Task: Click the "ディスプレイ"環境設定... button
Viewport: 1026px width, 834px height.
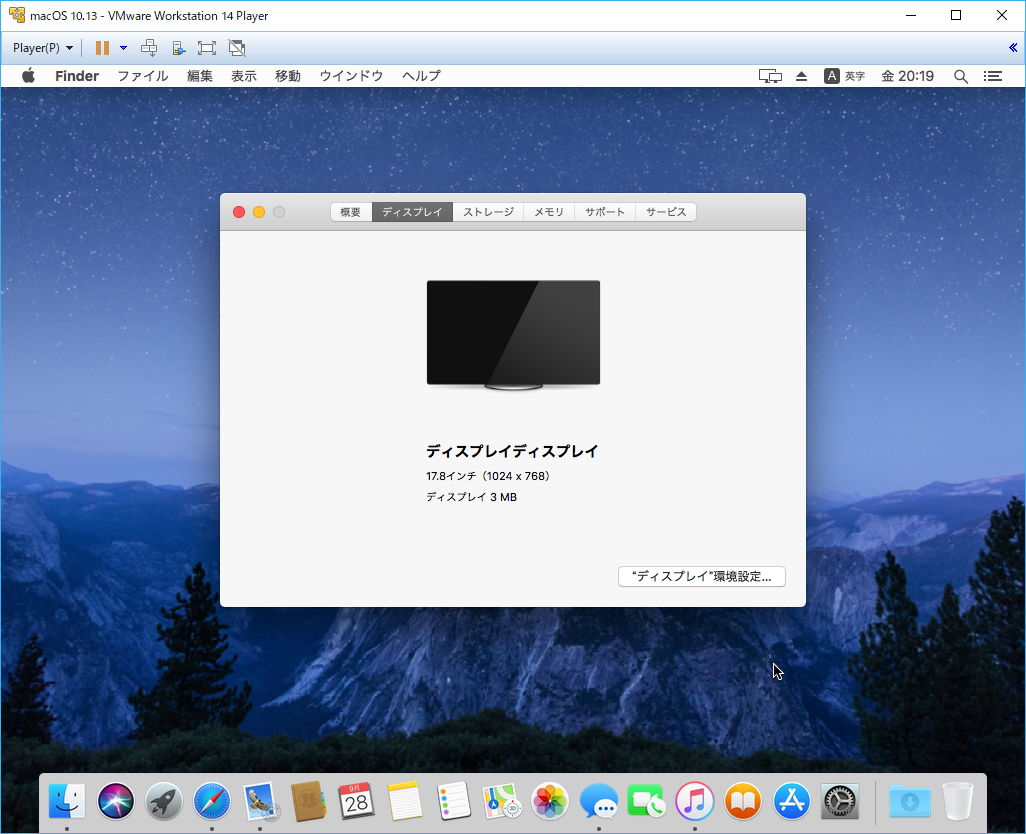Action: coord(701,577)
